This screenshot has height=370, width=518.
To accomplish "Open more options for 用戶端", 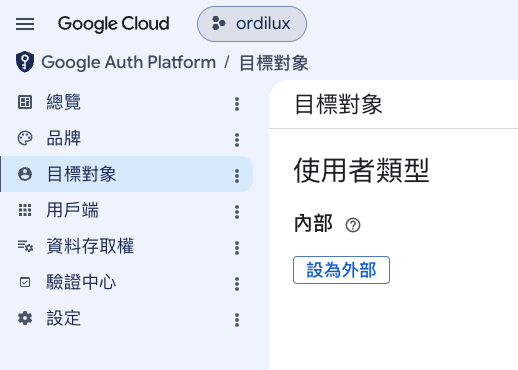I will (237, 212).
